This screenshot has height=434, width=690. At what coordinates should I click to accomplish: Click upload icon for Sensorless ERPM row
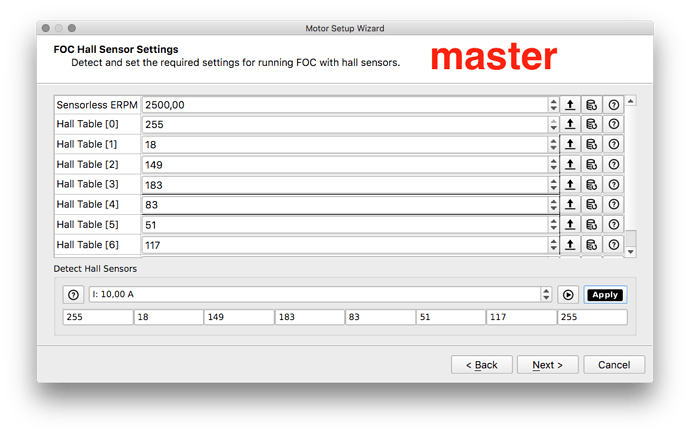570,105
